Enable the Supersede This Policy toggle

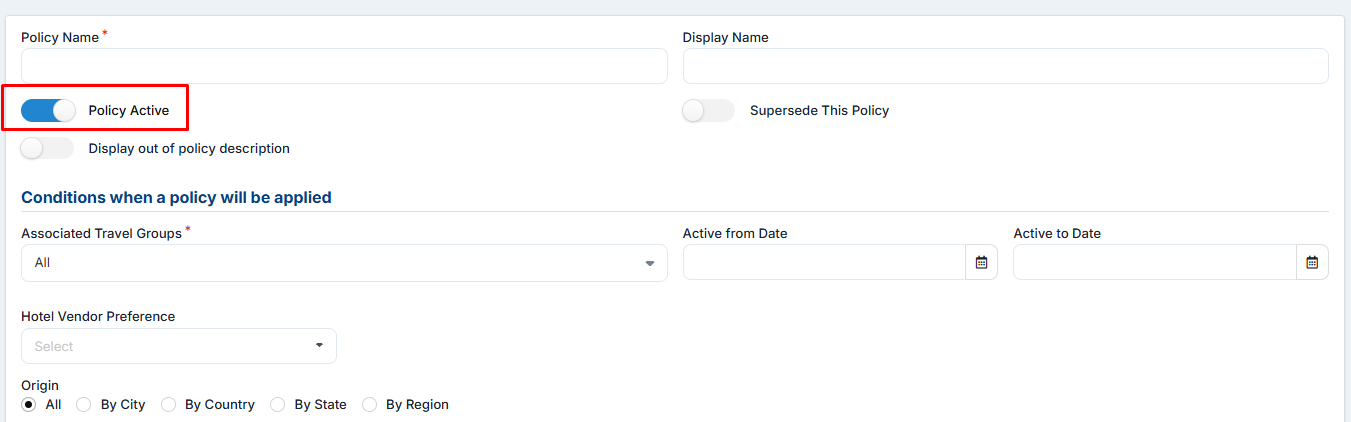coord(708,111)
